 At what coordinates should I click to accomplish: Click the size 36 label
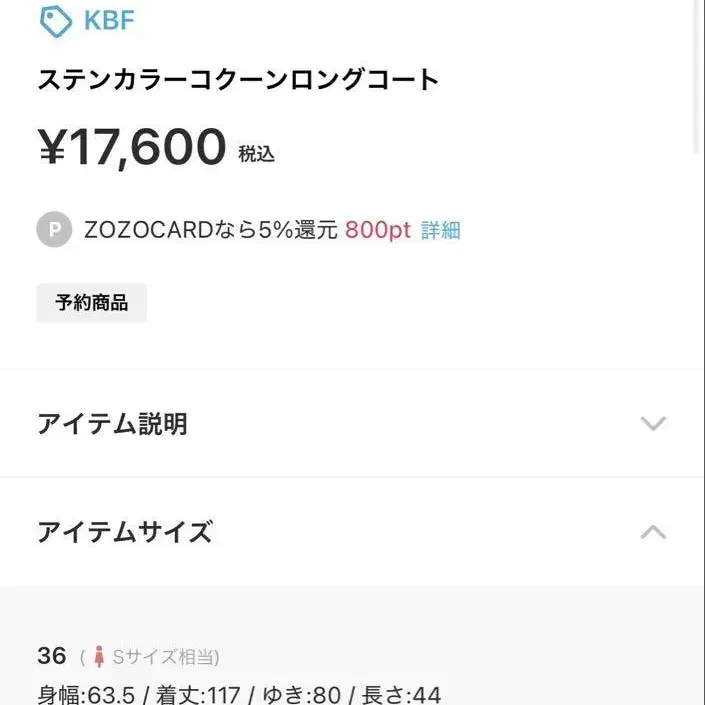click(52, 656)
